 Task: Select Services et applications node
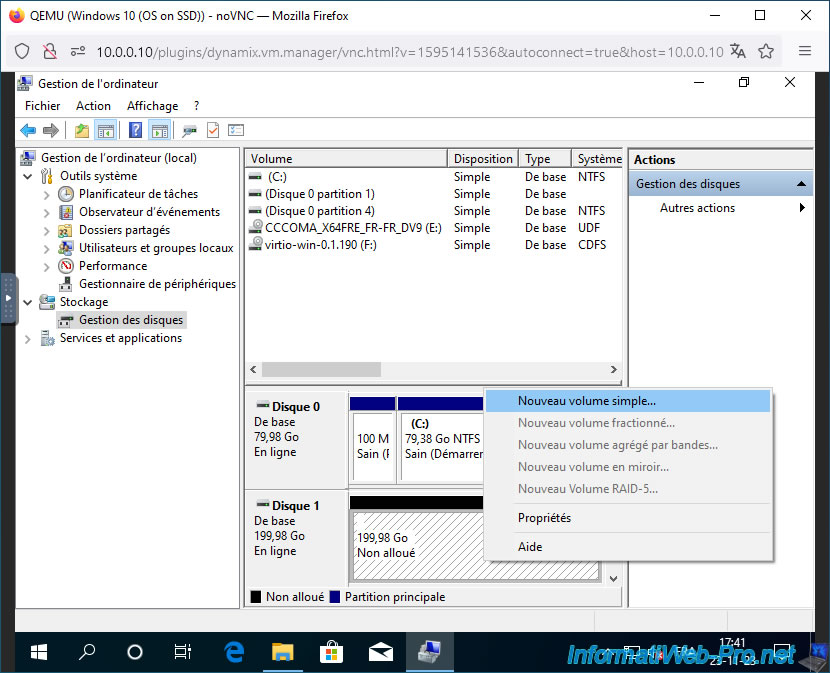tap(121, 338)
